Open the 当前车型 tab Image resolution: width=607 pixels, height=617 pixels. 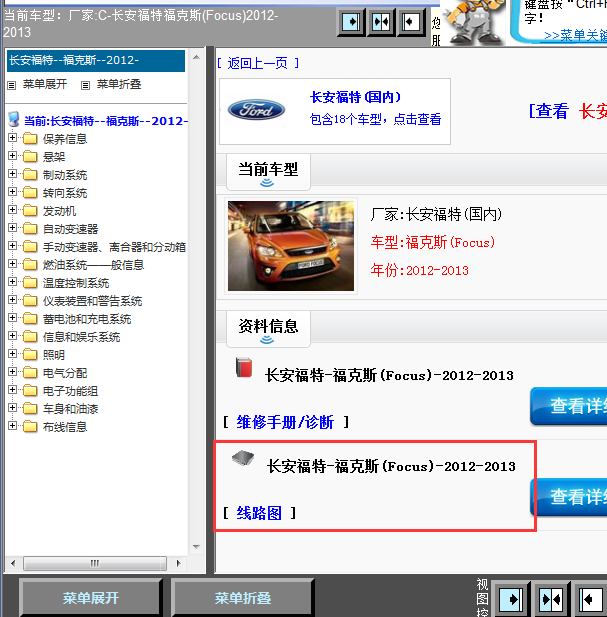point(268,172)
